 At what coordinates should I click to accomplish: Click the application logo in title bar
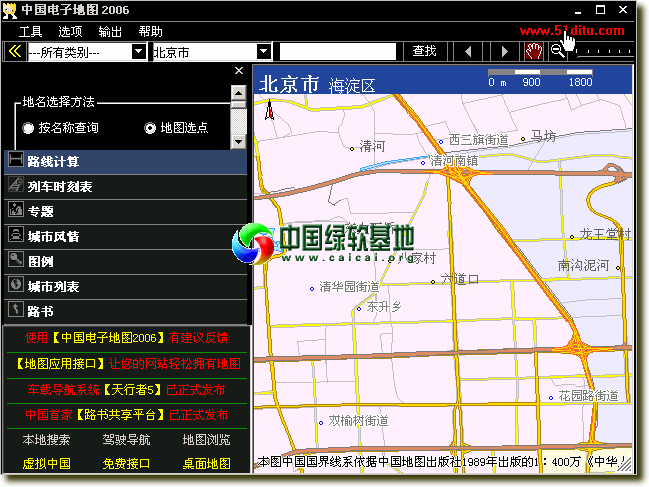pos(10,10)
